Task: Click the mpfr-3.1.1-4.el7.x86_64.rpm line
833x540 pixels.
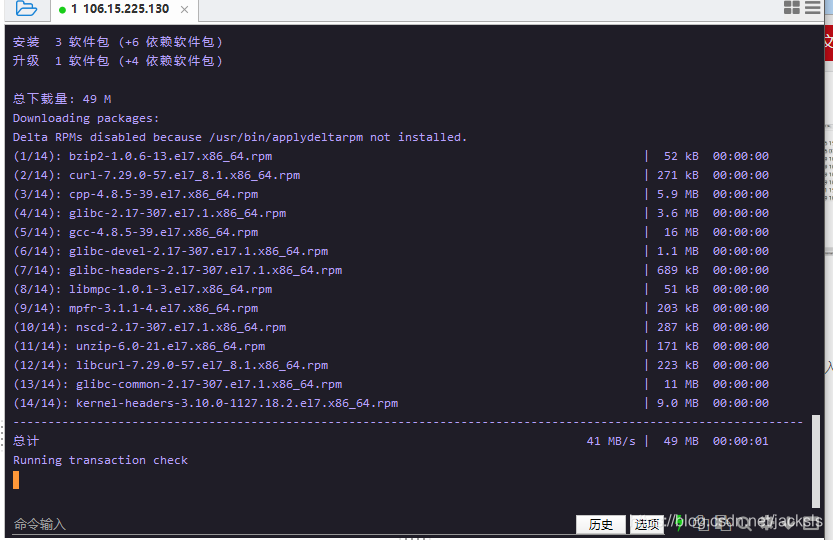Action: [391, 308]
